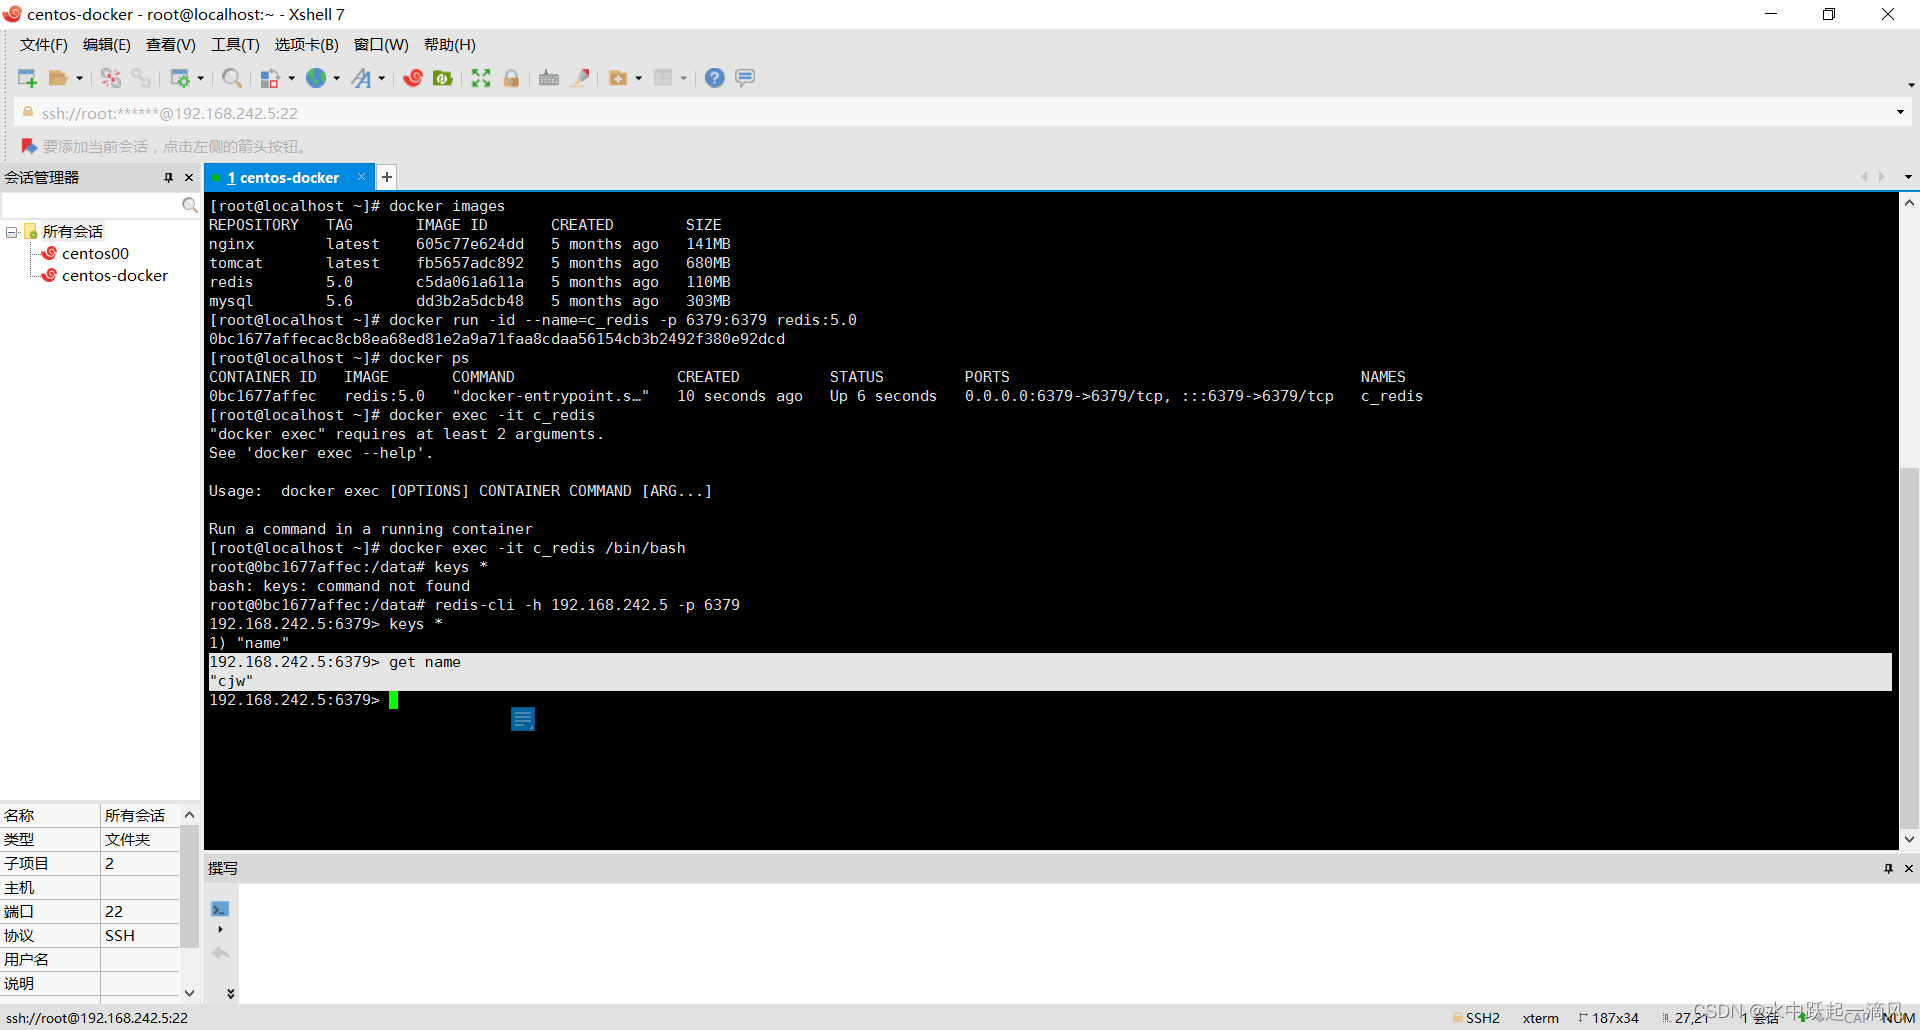
Task: Click the 端口 value 22 cell
Action: click(x=140, y=912)
